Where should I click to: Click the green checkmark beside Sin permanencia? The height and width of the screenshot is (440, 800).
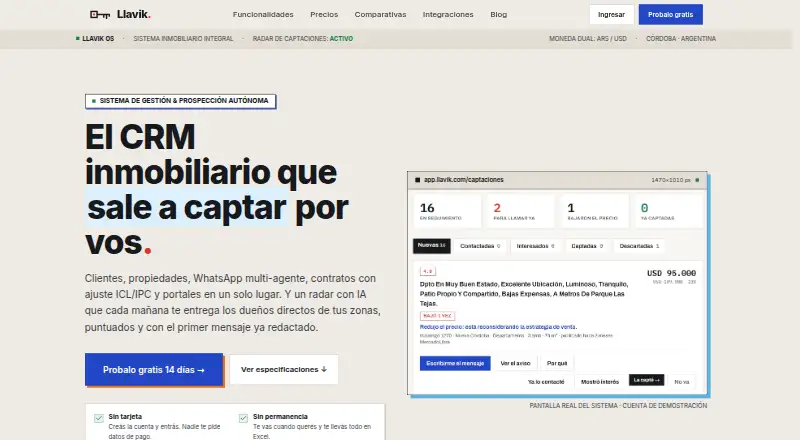click(243, 418)
